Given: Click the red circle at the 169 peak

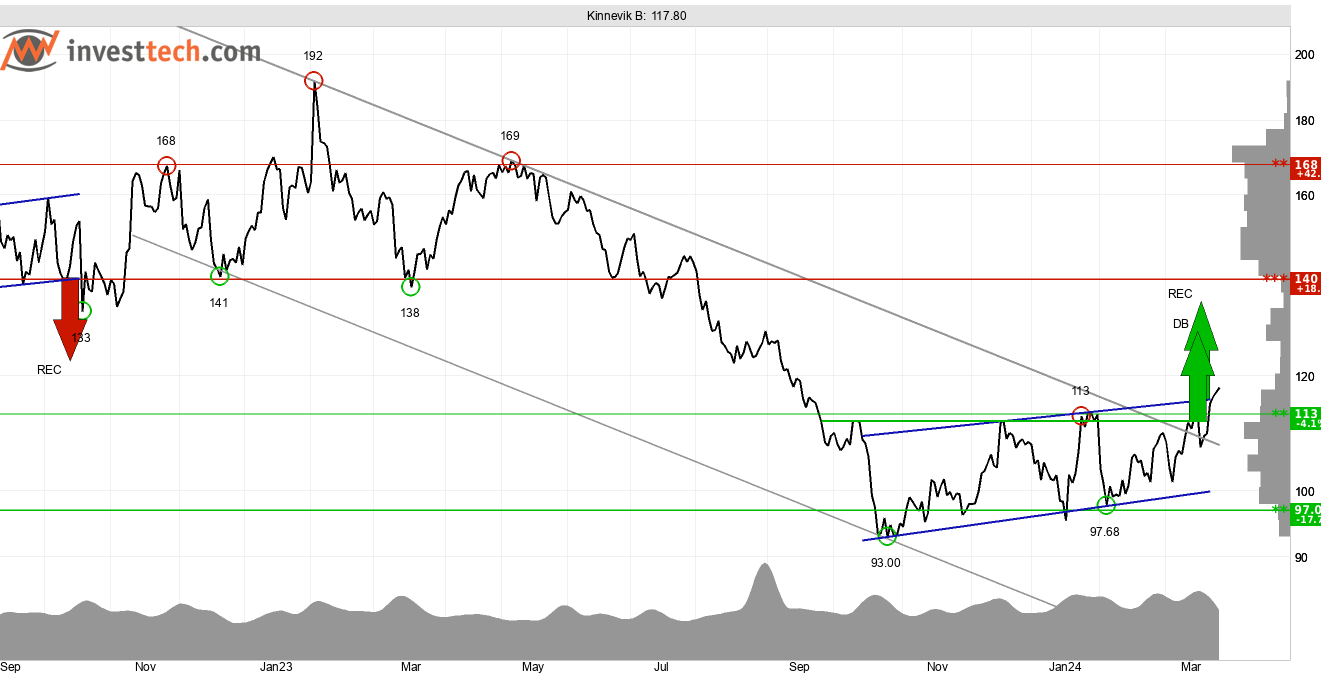Looking at the screenshot, I should click(x=511, y=160).
